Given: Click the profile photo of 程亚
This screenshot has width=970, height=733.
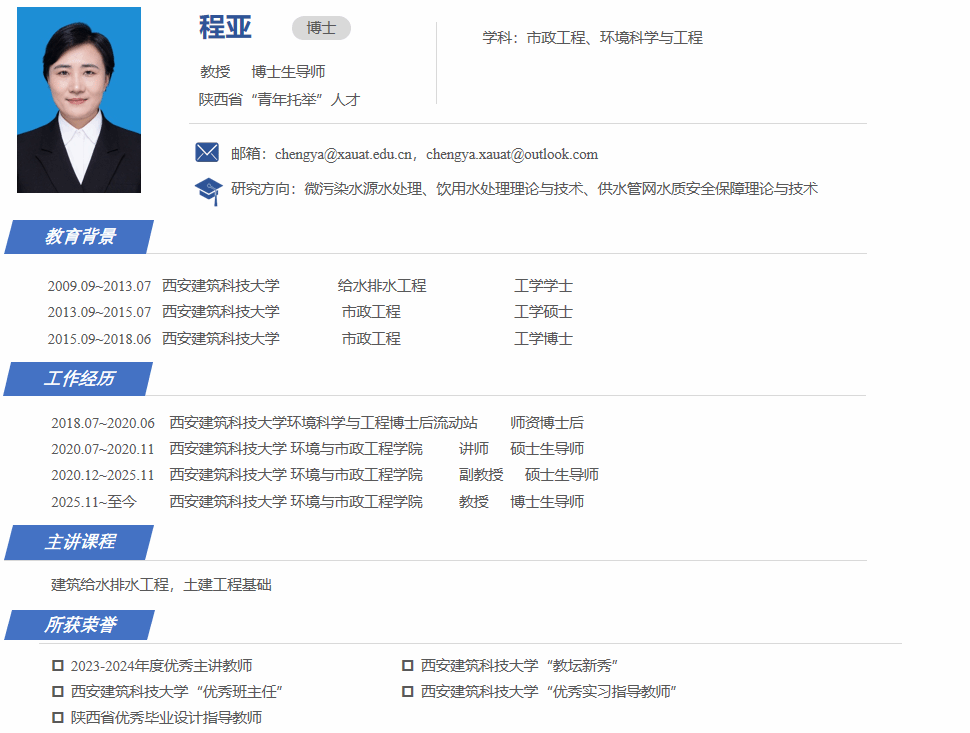Looking at the screenshot, I should point(79,100).
